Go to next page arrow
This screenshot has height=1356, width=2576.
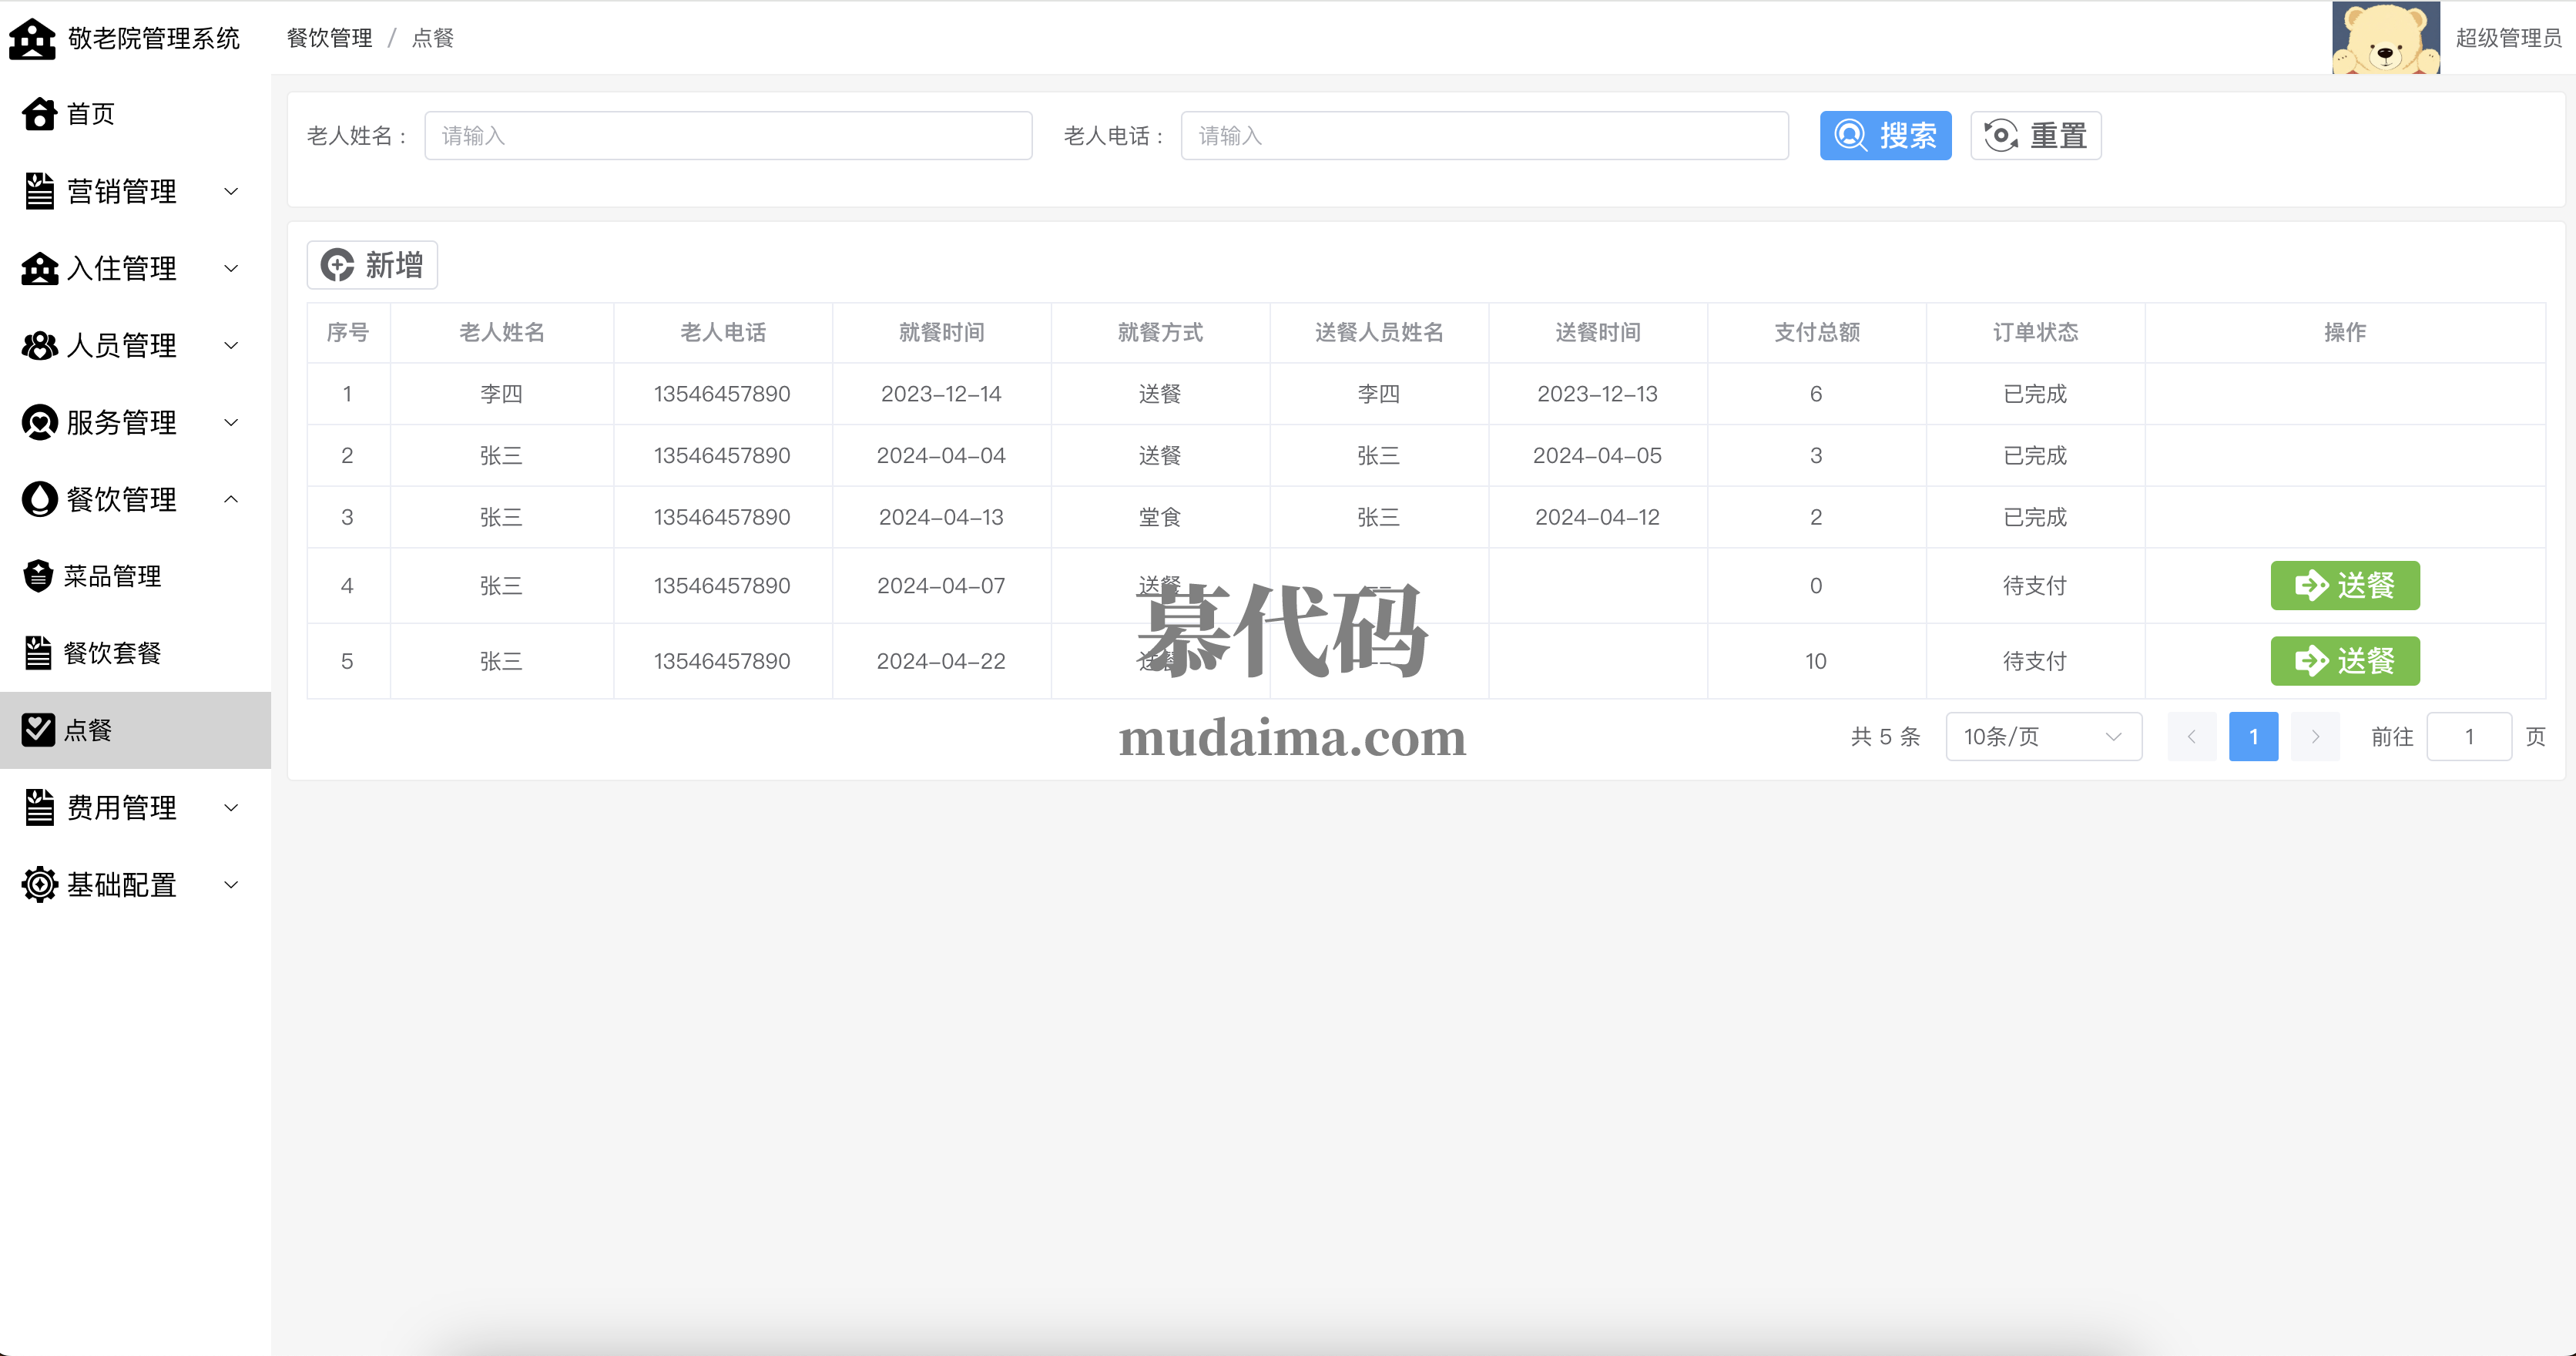(2314, 737)
